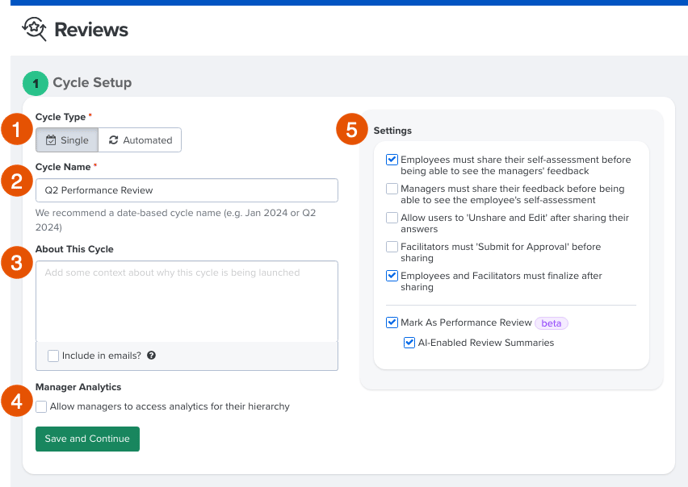Uncheck Employees and Facilitators must finalize

tap(392, 276)
